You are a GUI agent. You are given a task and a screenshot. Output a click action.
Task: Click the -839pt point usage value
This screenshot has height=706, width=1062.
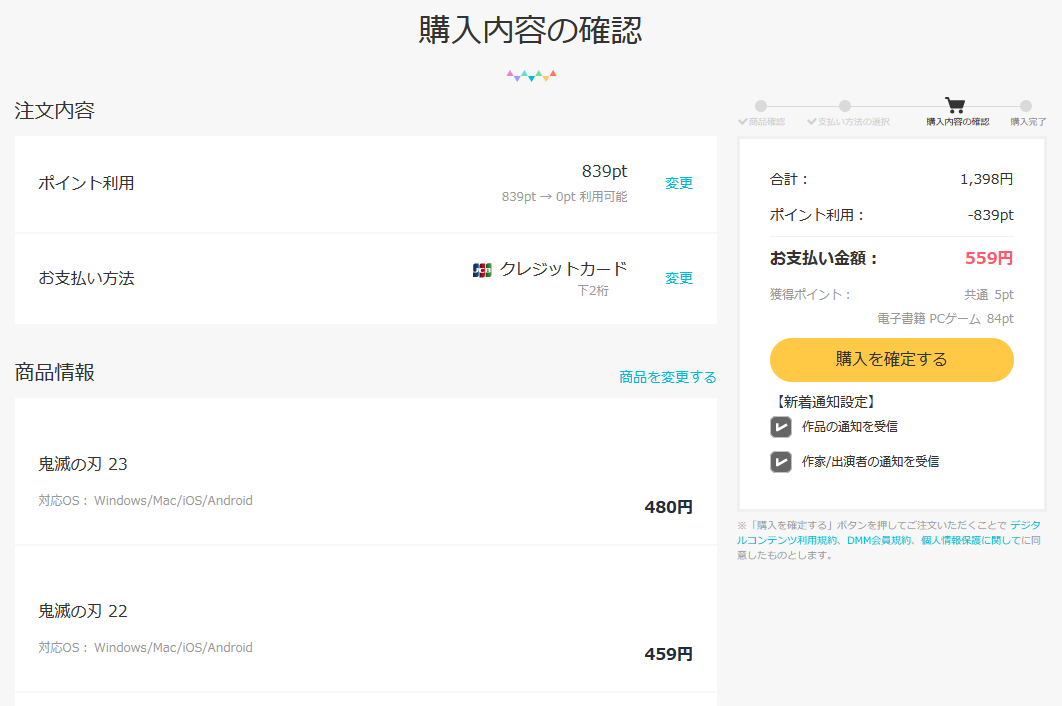click(x=990, y=215)
